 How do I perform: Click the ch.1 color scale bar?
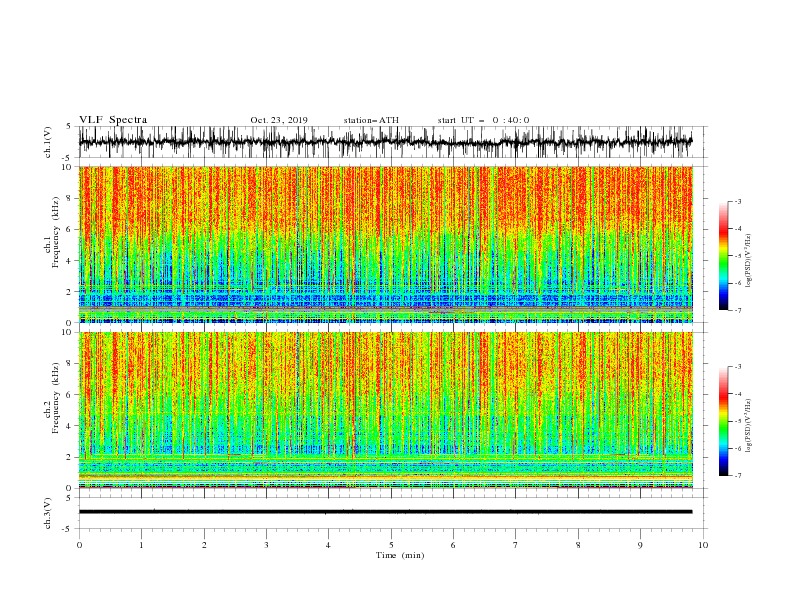click(724, 256)
